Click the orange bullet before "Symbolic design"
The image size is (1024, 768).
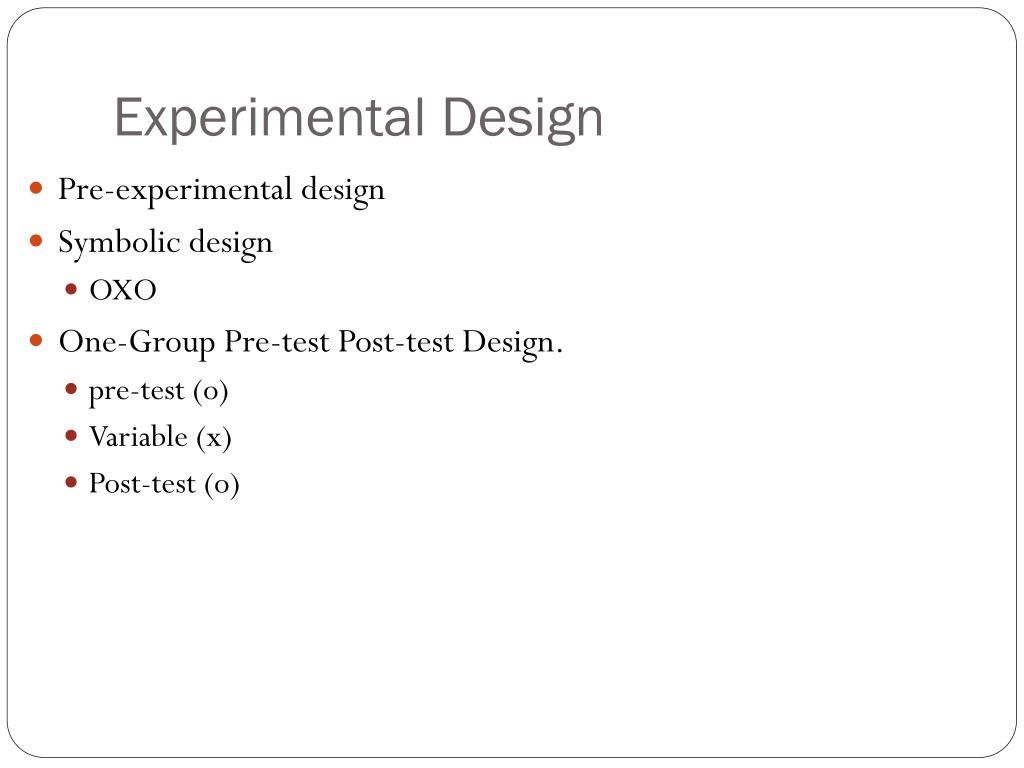click(x=36, y=241)
